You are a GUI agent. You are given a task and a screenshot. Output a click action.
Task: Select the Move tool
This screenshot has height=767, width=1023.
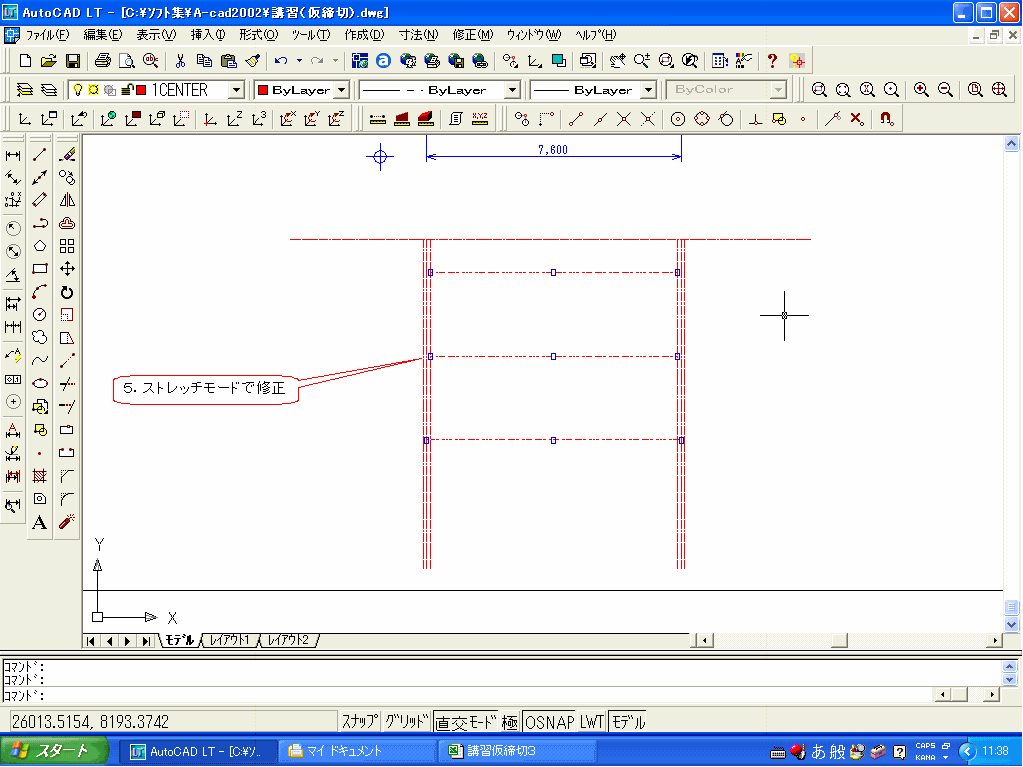click(67, 269)
